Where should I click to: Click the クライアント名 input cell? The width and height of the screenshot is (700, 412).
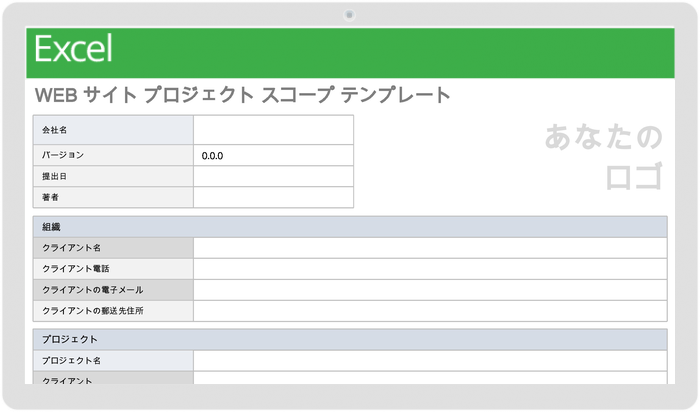430,248
